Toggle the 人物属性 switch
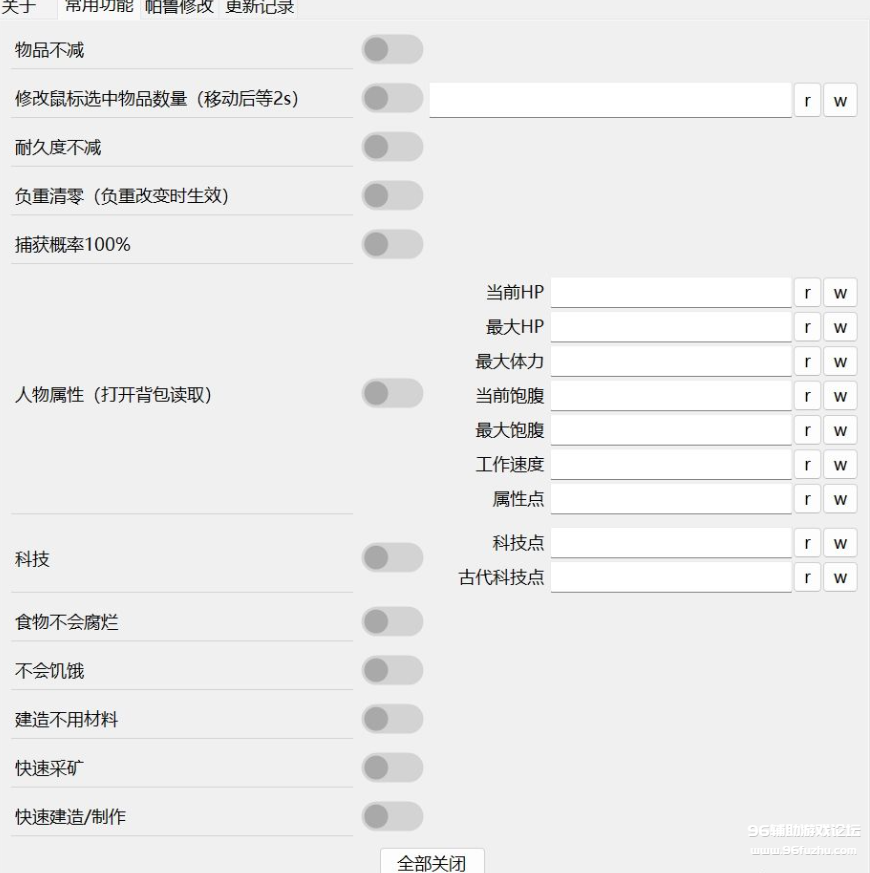The height and width of the screenshot is (873, 870). coord(392,394)
